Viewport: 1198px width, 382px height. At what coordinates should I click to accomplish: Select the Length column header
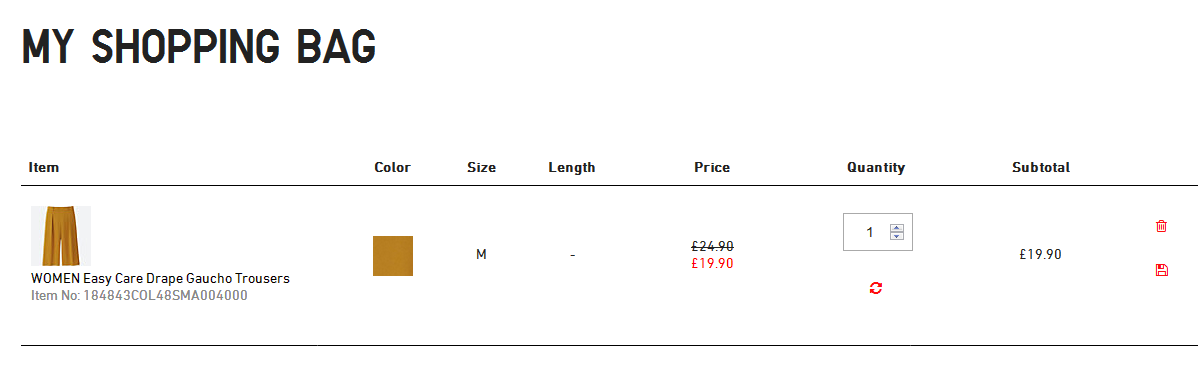click(x=571, y=167)
